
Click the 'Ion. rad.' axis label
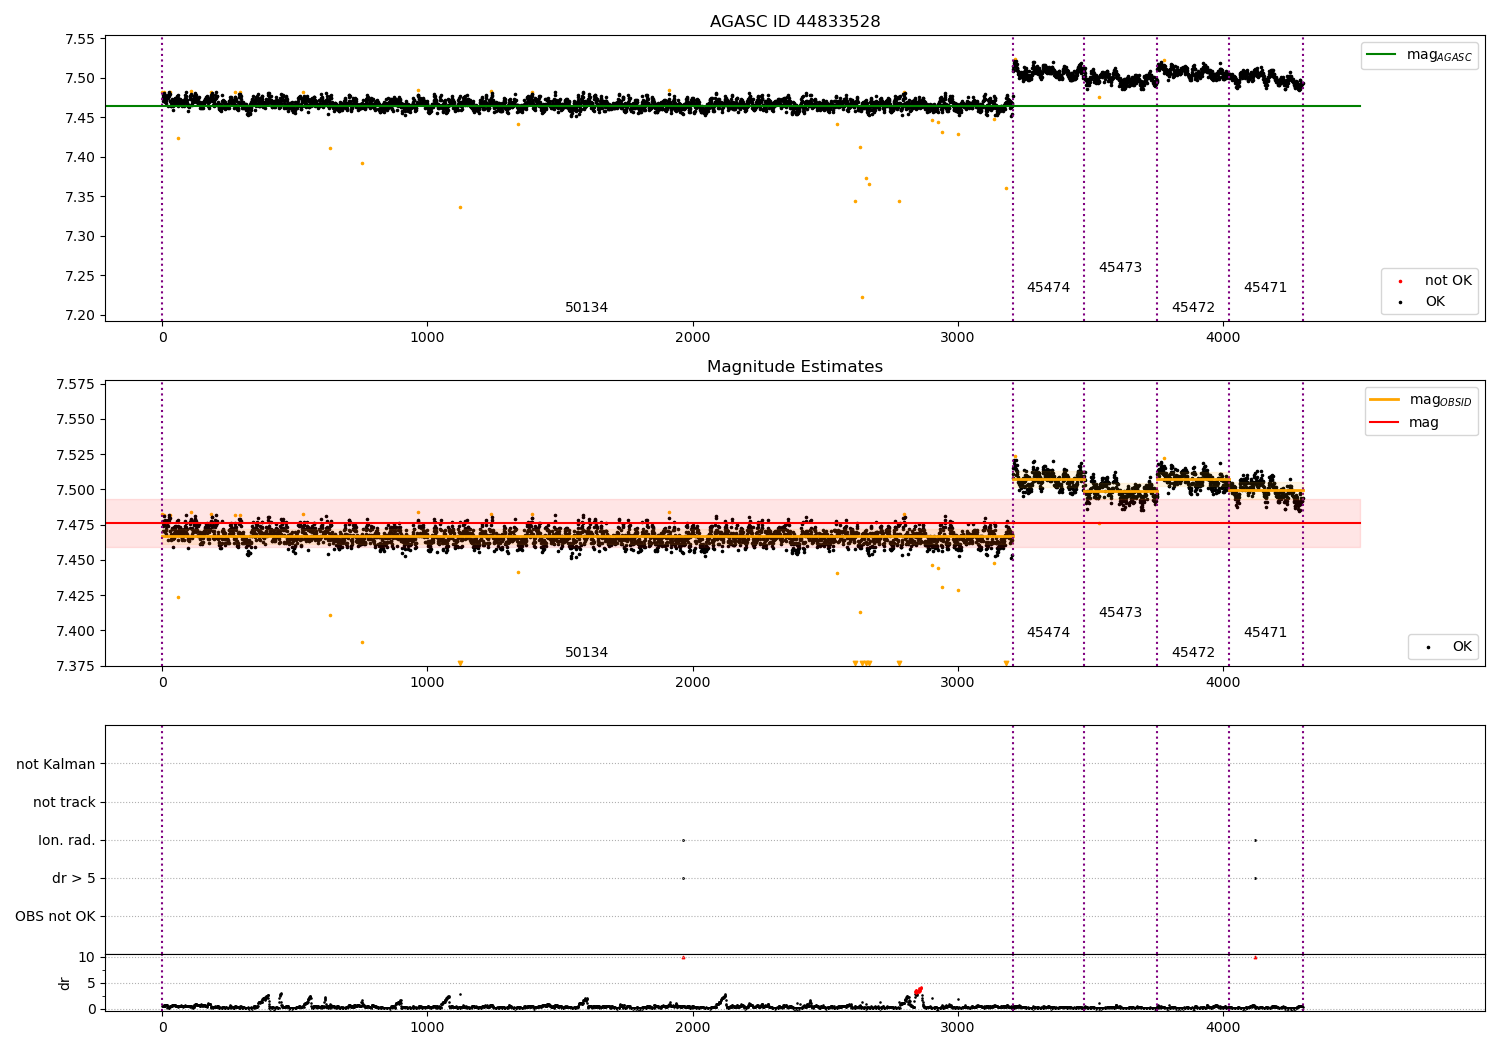[x=67, y=841]
